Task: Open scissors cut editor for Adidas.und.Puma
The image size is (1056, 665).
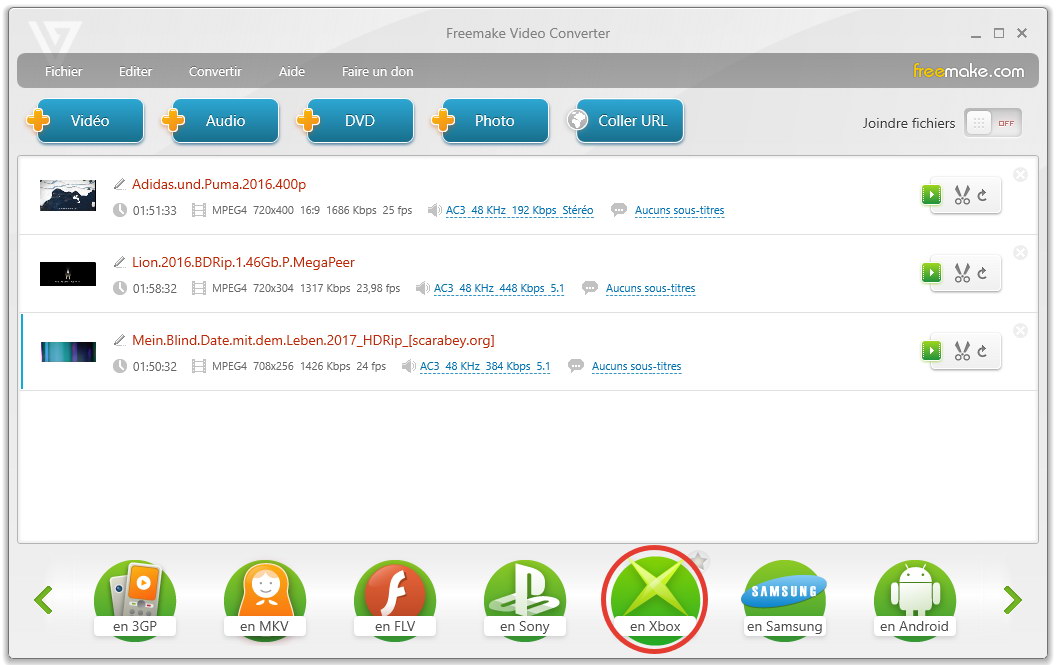Action: [962, 195]
